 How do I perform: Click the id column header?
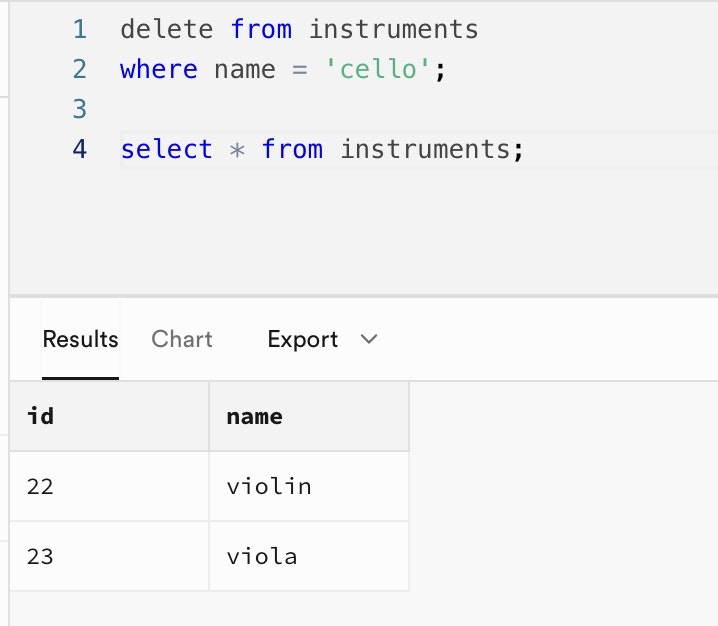41,416
